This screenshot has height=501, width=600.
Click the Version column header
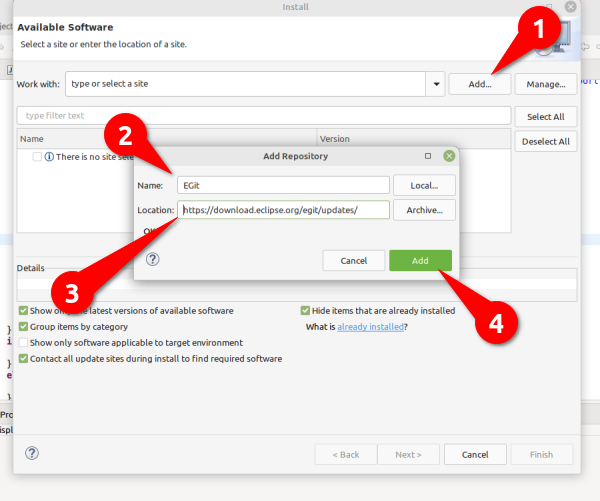tap(337, 139)
